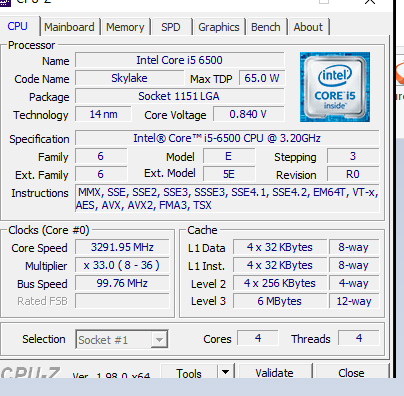Click the Instructions list field
The image size is (404, 396).
tap(227, 199)
